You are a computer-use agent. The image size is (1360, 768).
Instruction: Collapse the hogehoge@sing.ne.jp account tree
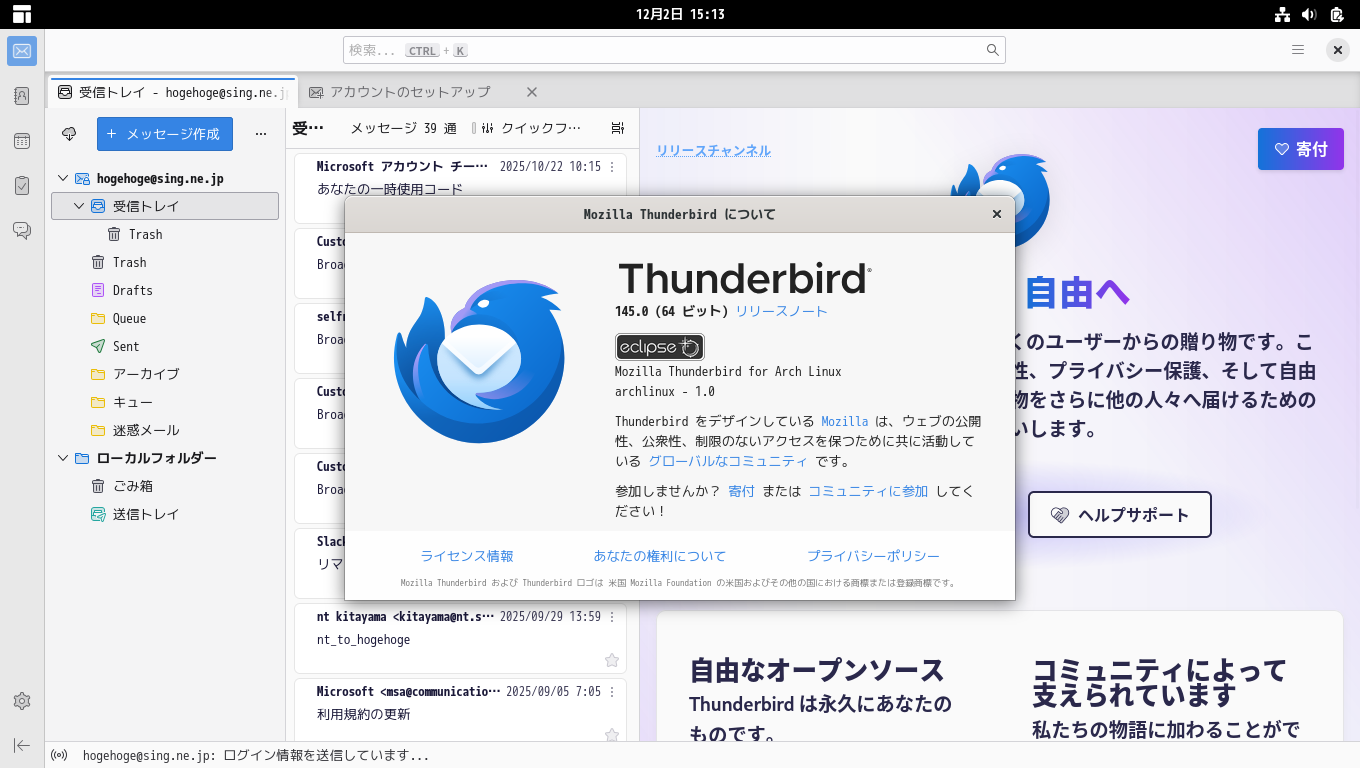(62, 178)
